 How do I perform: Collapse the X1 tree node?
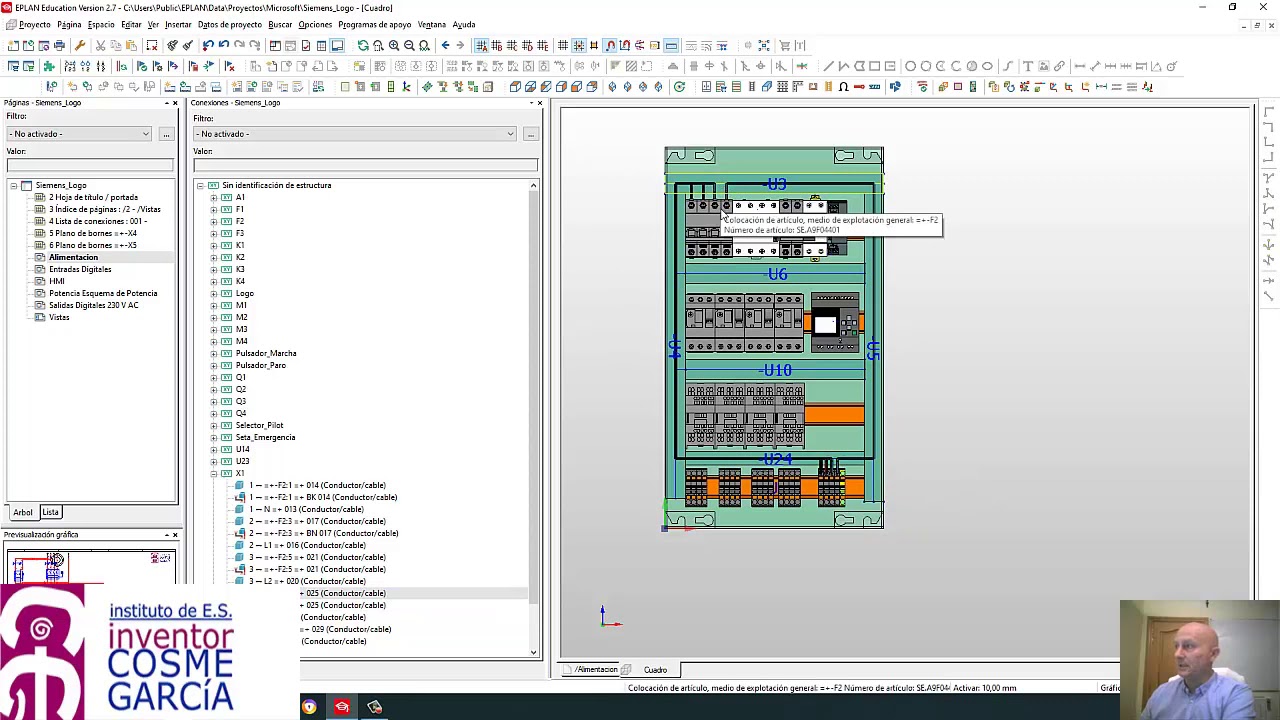[214, 473]
